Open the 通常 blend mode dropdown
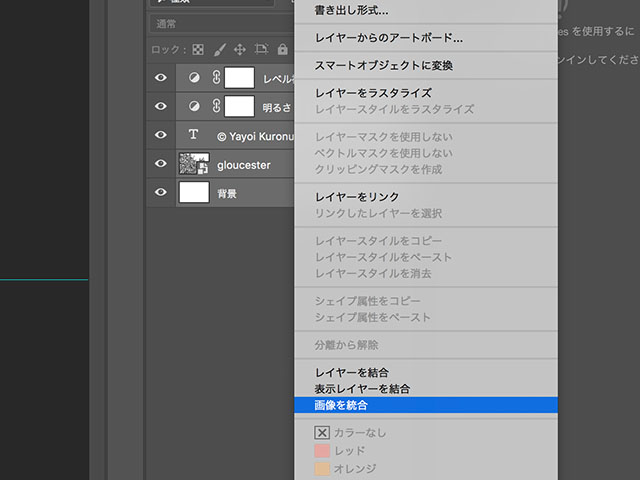The image size is (640, 480). pos(222,24)
